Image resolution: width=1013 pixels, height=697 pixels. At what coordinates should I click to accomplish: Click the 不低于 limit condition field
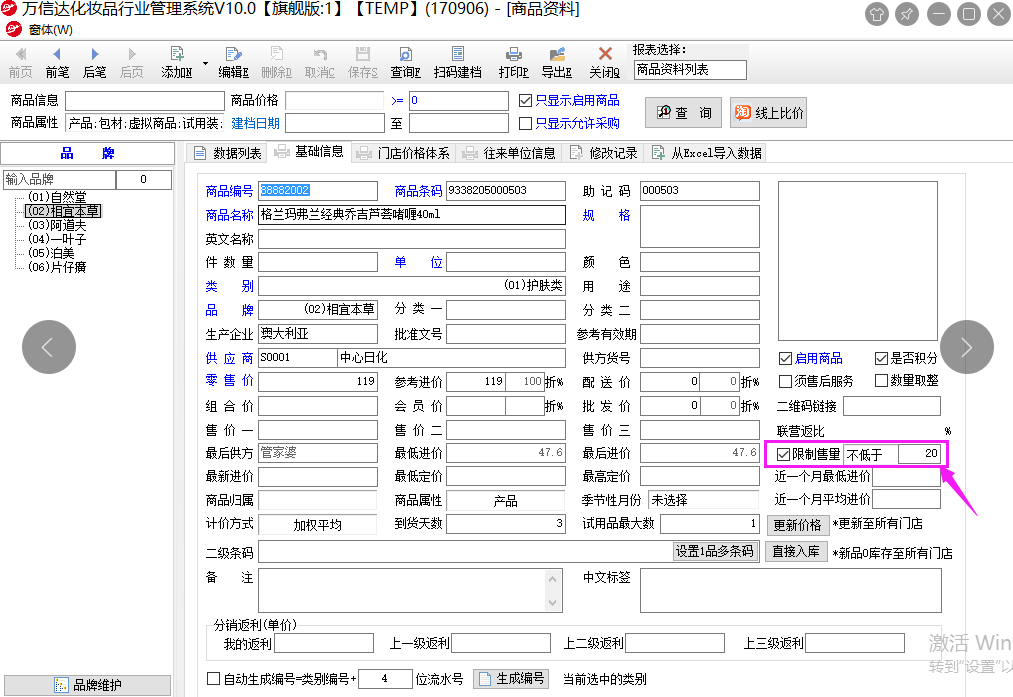870,454
